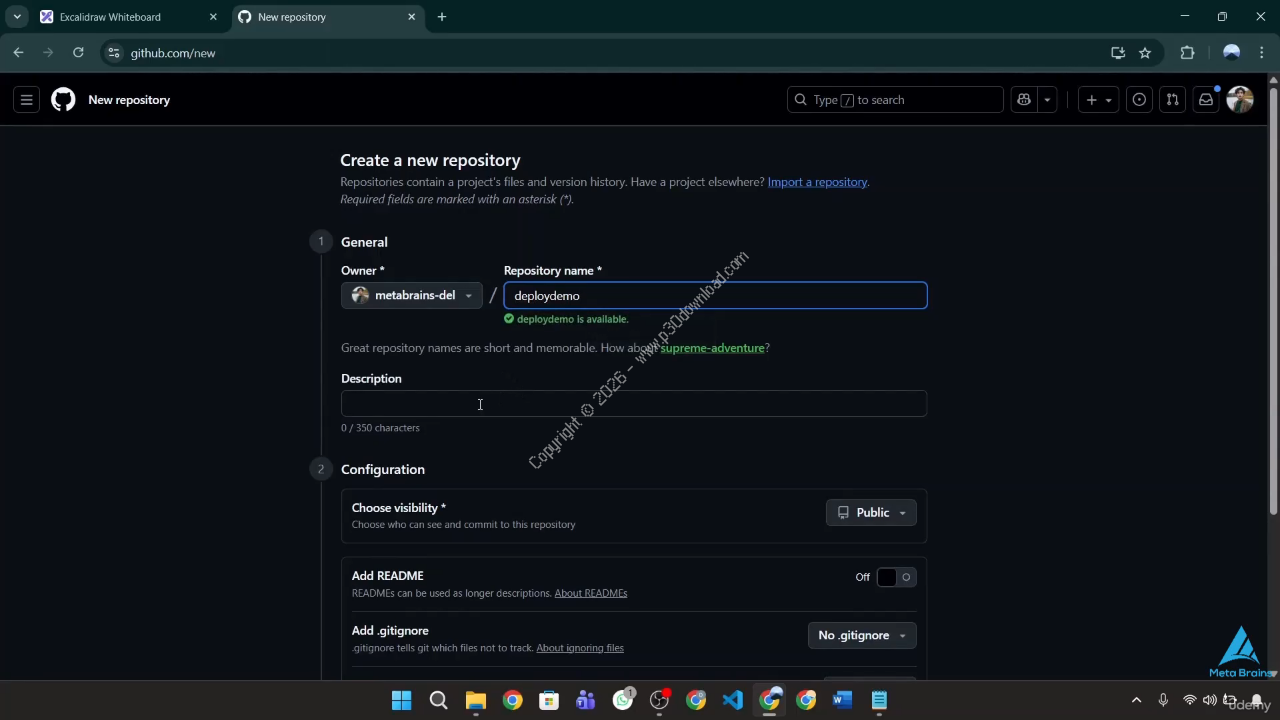Click the About READMEs link

tap(590, 593)
